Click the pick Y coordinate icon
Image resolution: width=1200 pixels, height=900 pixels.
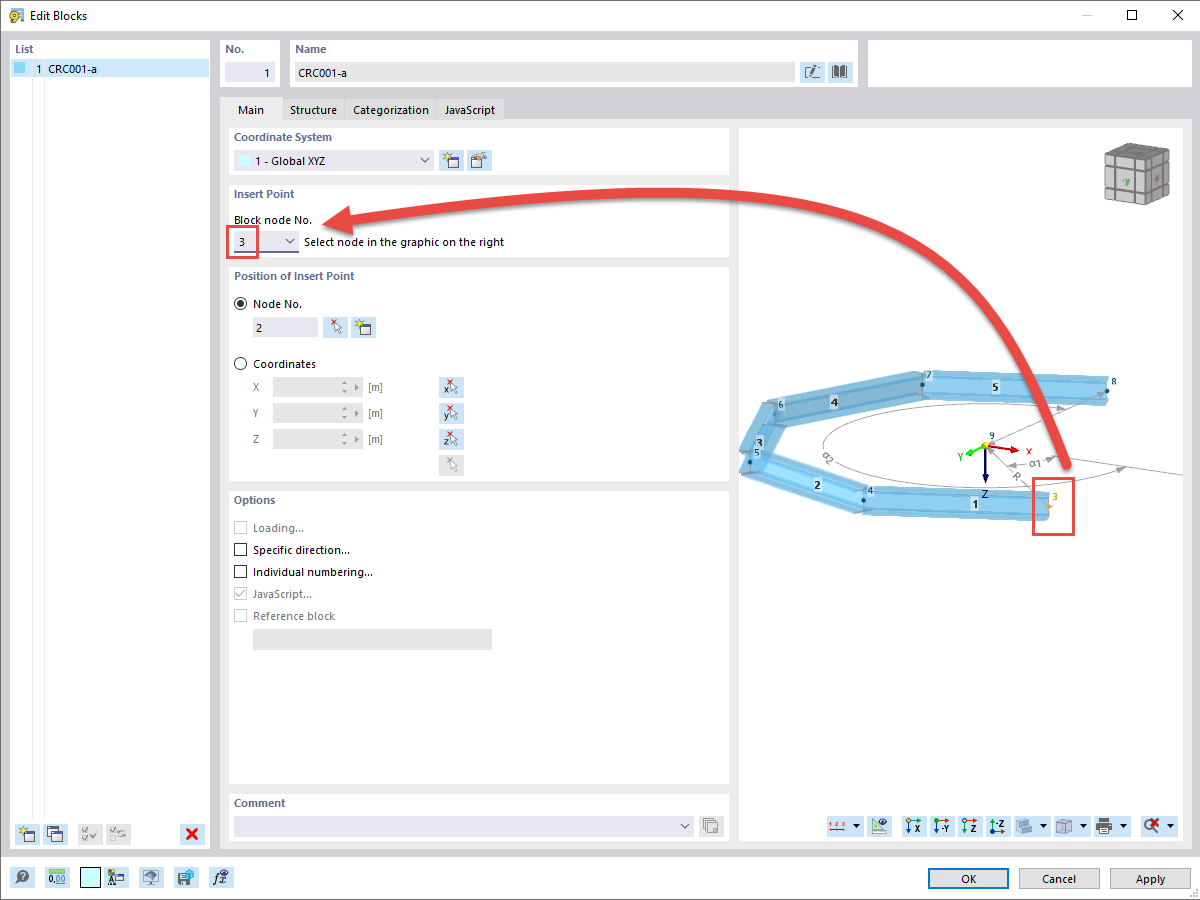click(x=451, y=414)
